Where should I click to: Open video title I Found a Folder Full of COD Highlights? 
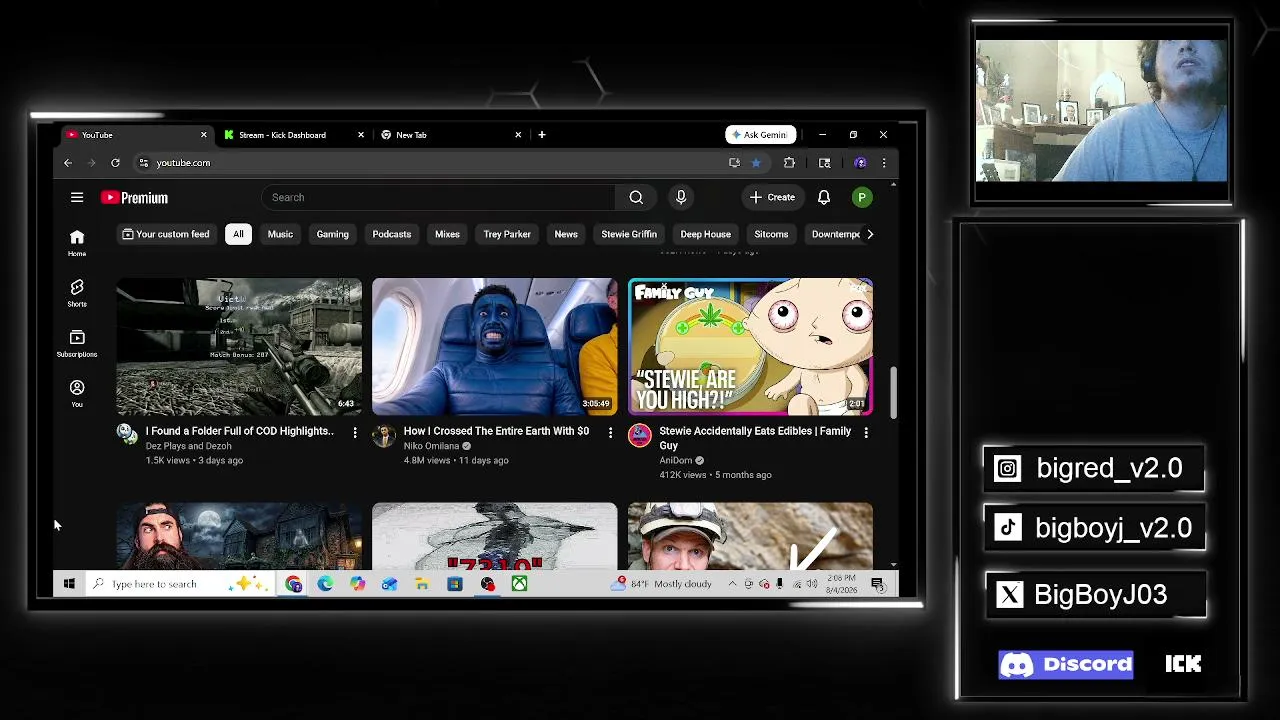240,431
